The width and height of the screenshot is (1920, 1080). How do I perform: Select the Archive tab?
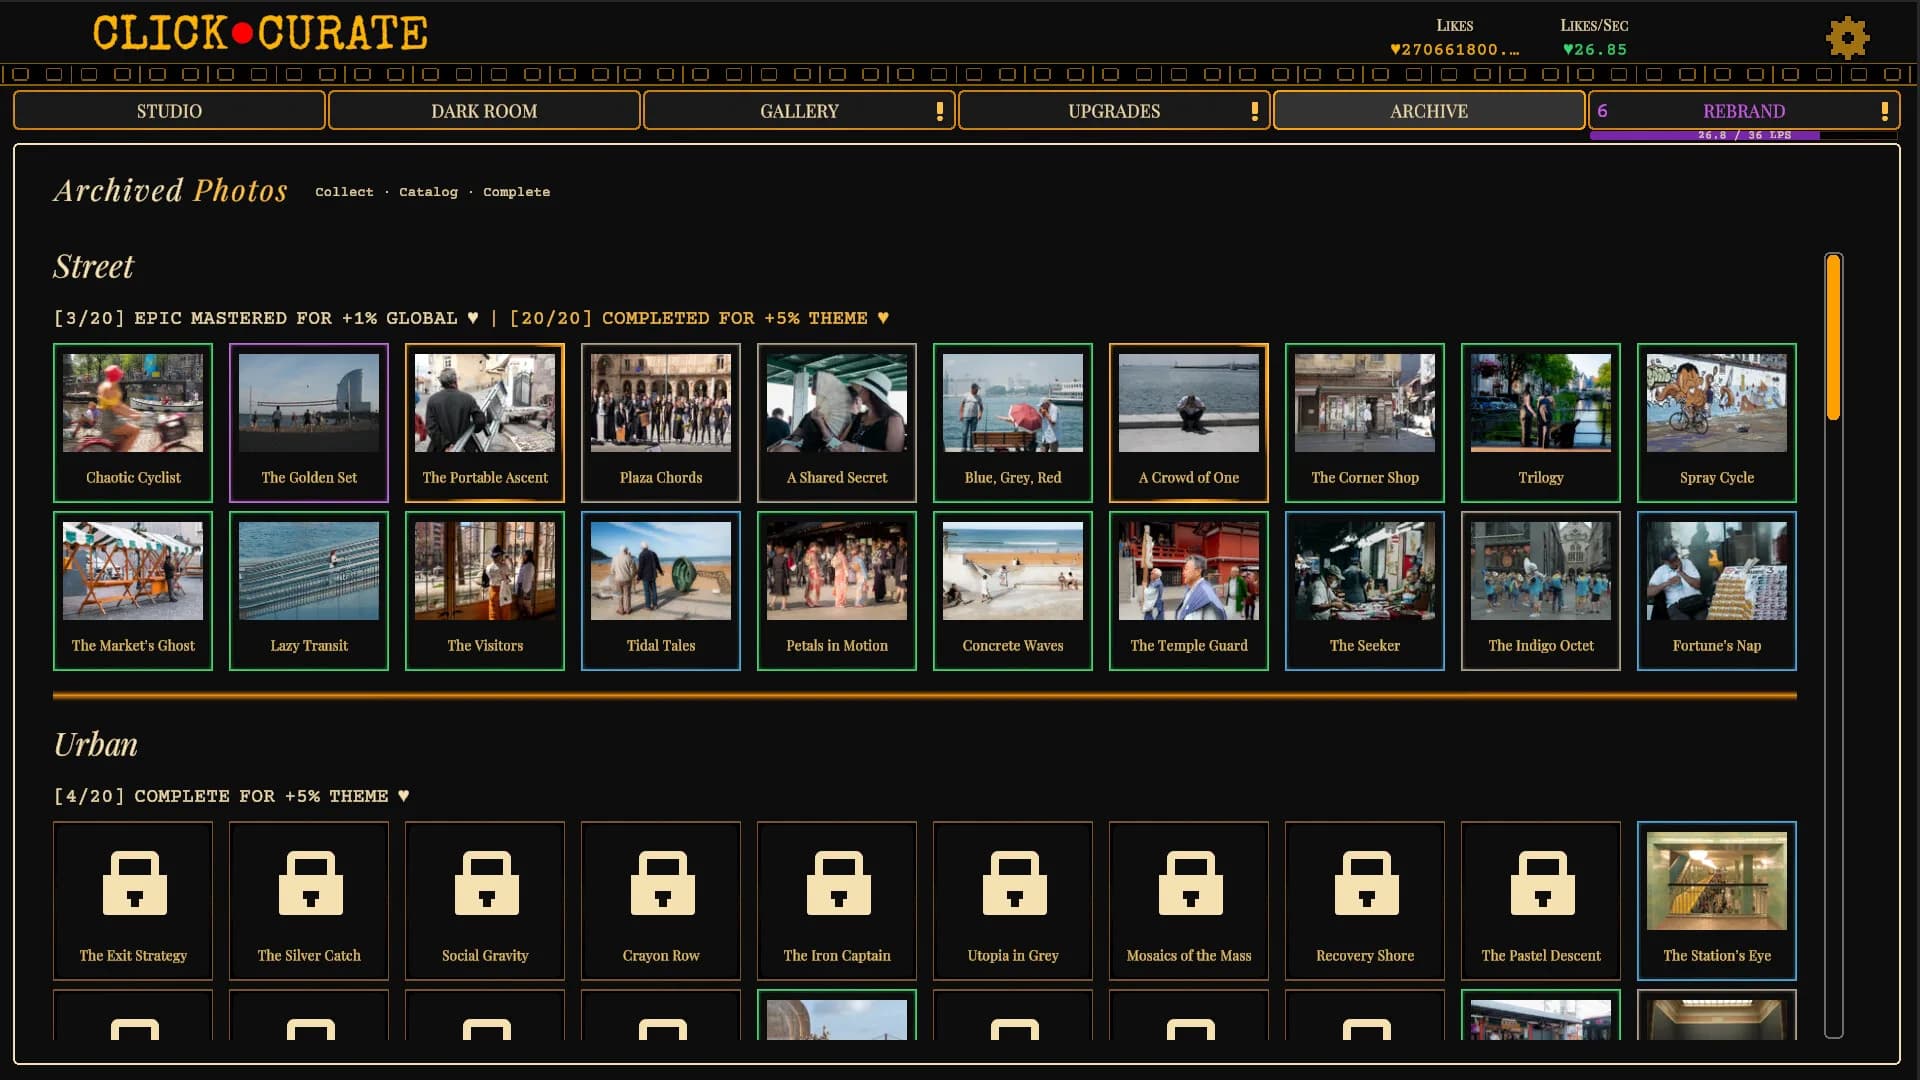[1429, 111]
